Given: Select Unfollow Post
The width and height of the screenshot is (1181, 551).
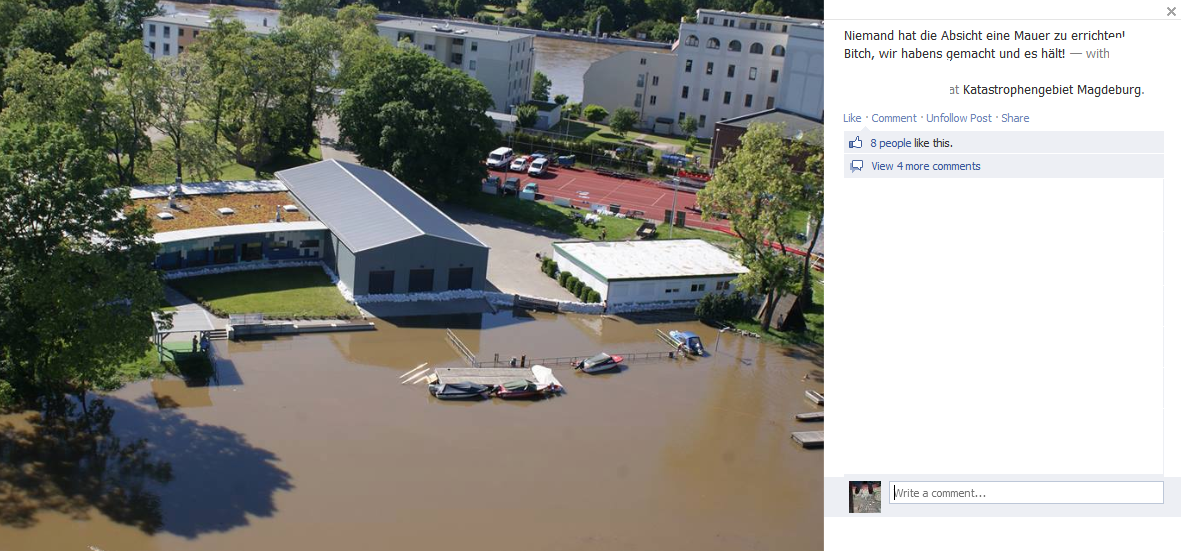Looking at the screenshot, I should 959,118.
